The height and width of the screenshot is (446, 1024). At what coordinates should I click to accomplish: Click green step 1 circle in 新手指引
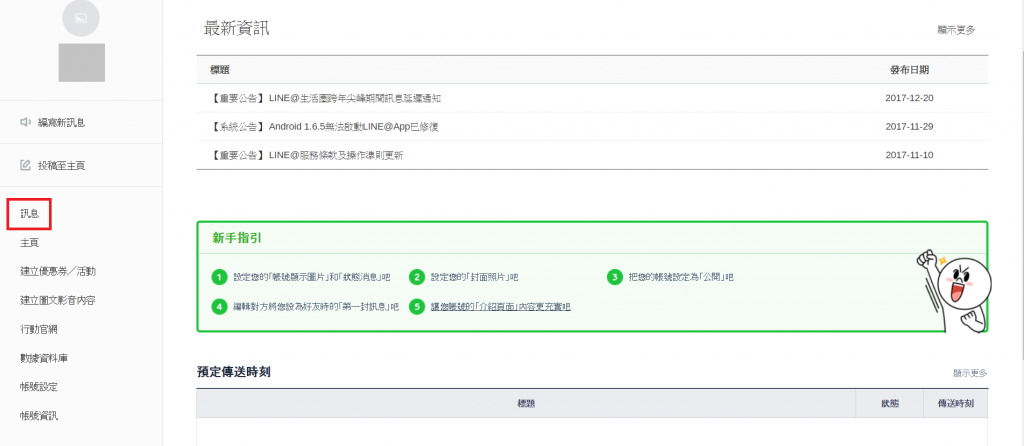(x=219, y=278)
